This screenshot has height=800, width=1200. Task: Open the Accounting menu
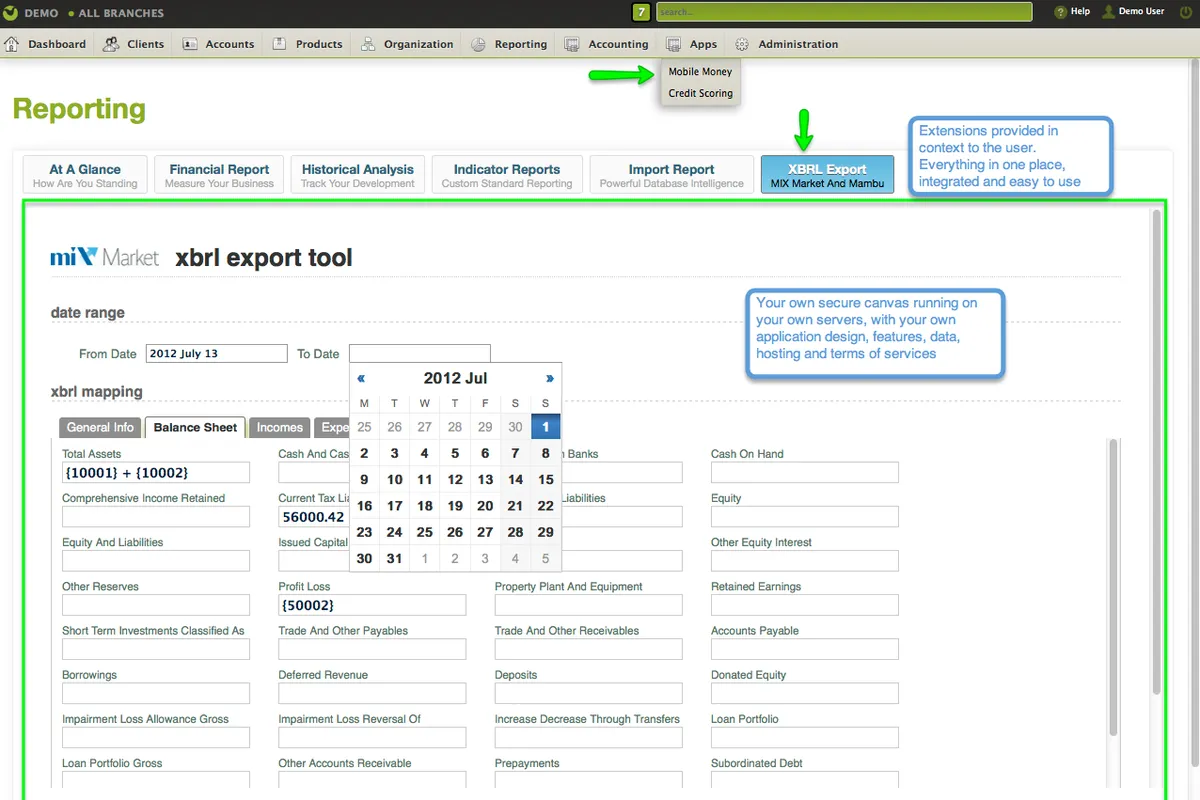[607, 44]
